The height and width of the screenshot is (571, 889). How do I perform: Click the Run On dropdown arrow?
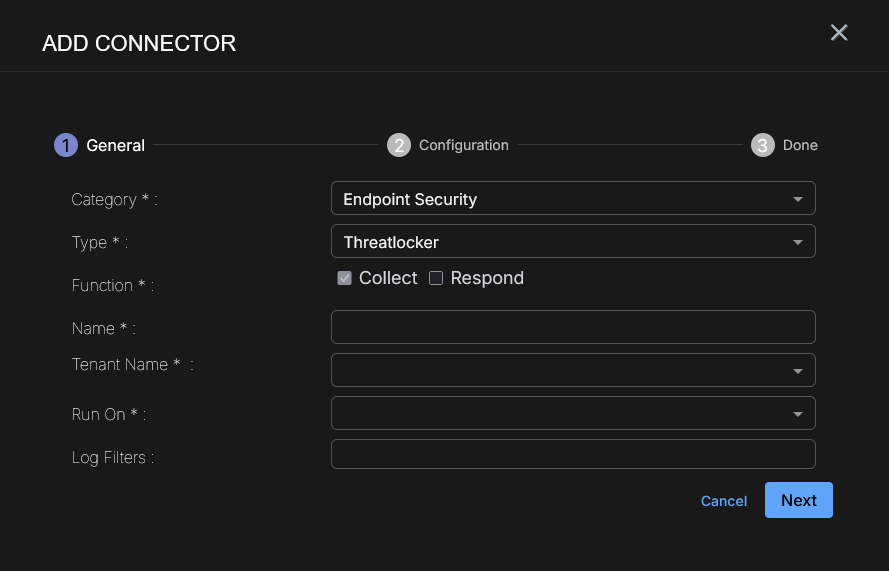pyautogui.click(x=797, y=414)
